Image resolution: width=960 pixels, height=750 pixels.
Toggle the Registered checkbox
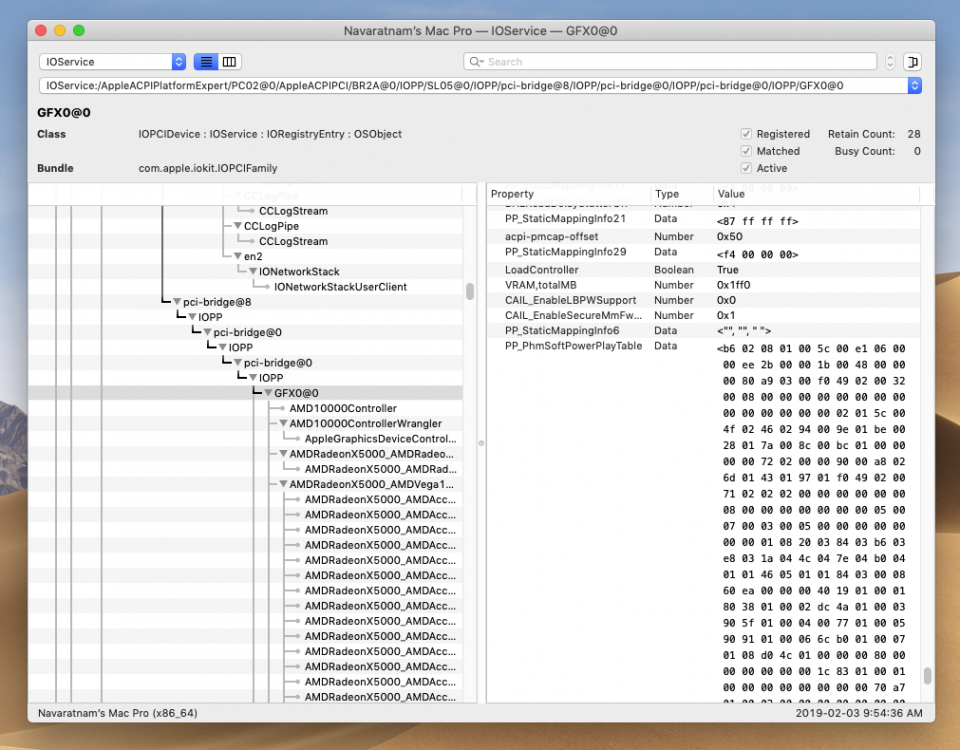[746, 134]
